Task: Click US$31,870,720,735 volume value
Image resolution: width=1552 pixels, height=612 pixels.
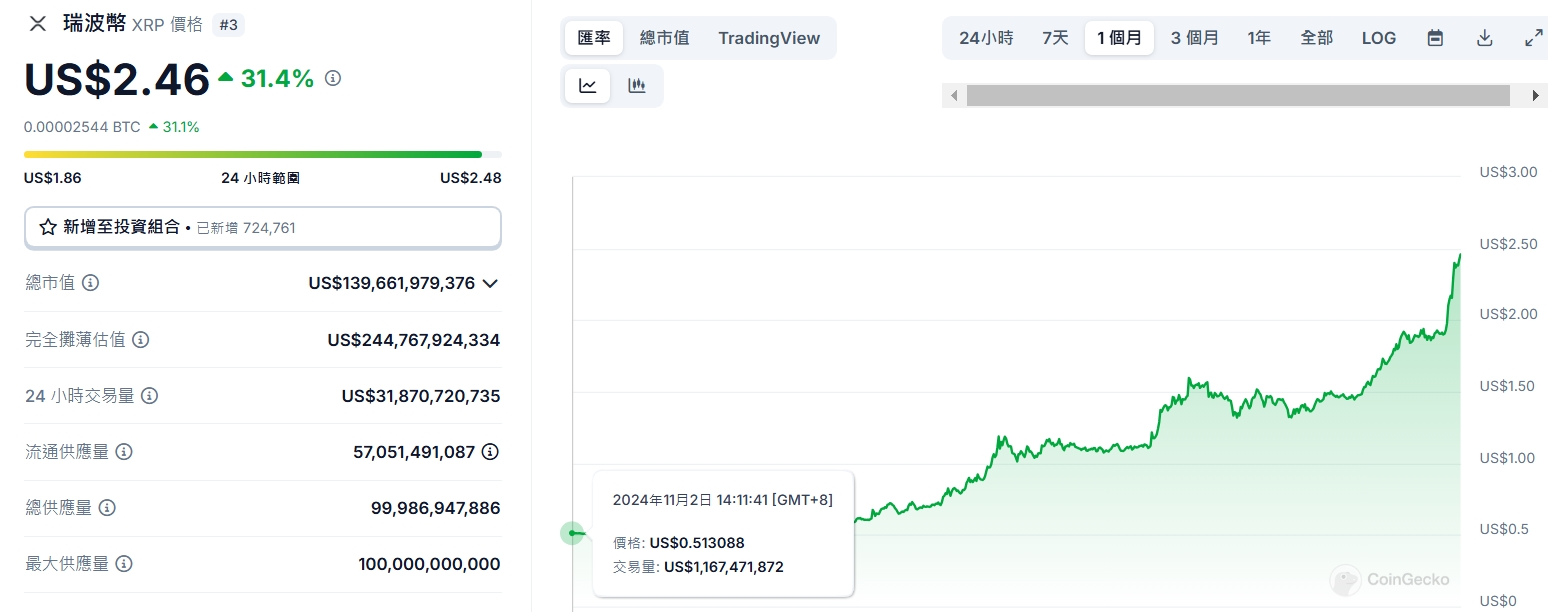Action: pos(421,396)
